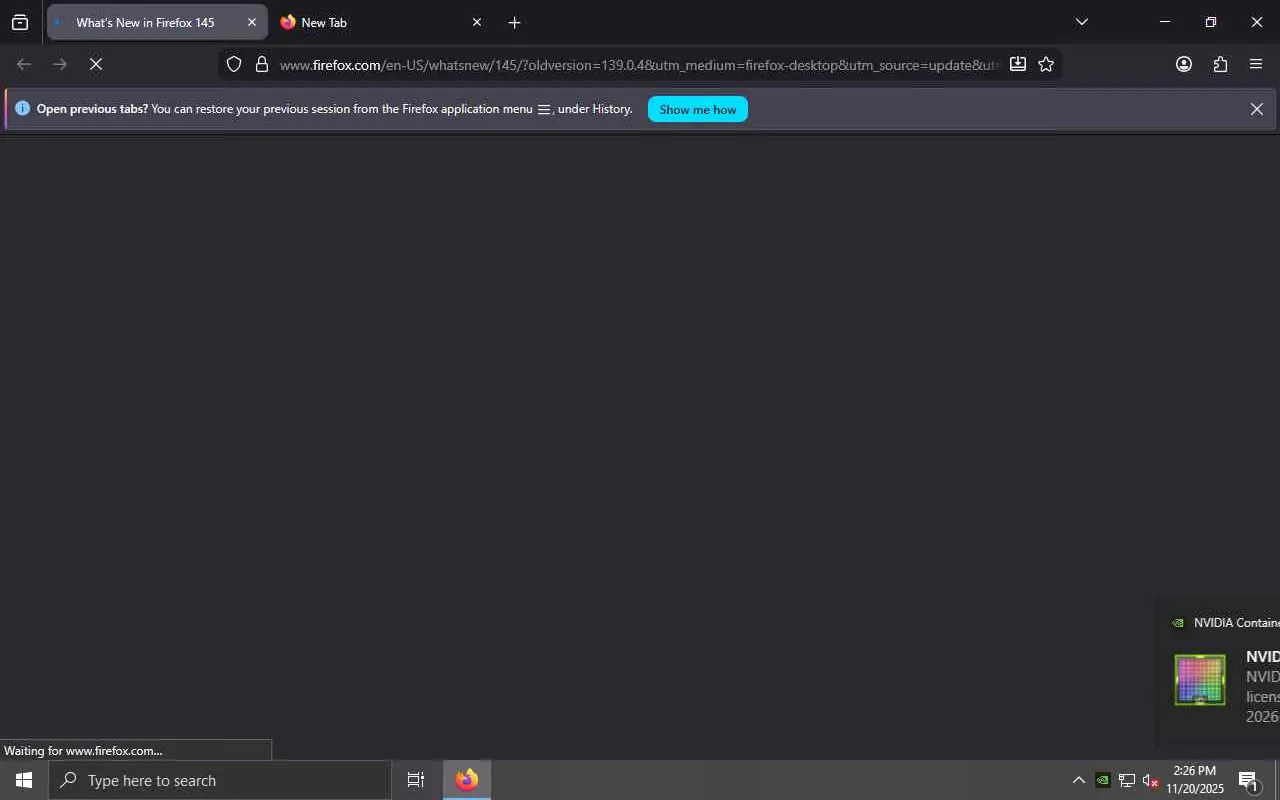Click the NVIDIA notification thumbnail image

coord(1200,680)
